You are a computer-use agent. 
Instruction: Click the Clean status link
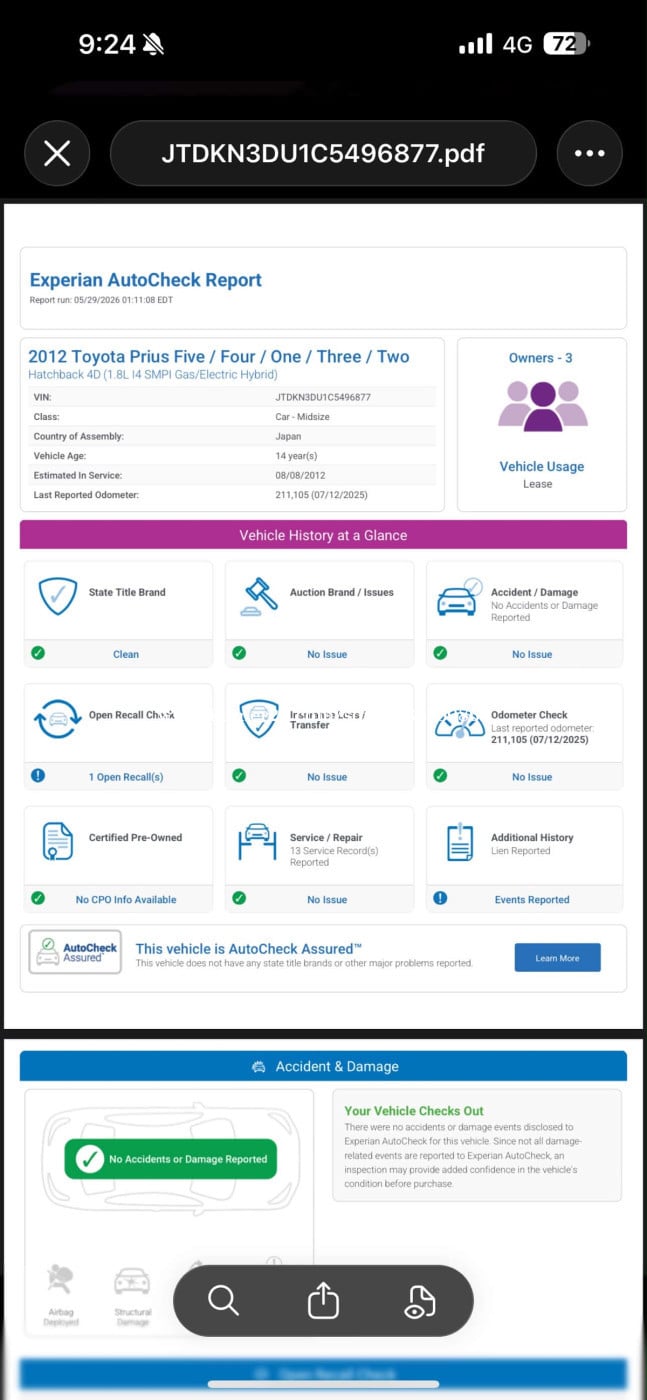pos(126,654)
